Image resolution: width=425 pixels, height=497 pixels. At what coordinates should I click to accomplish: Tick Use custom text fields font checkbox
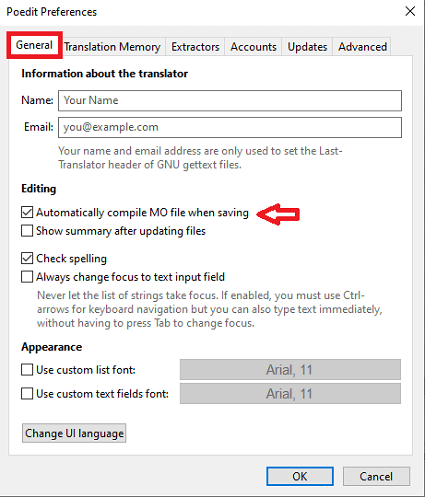click(27, 394)
